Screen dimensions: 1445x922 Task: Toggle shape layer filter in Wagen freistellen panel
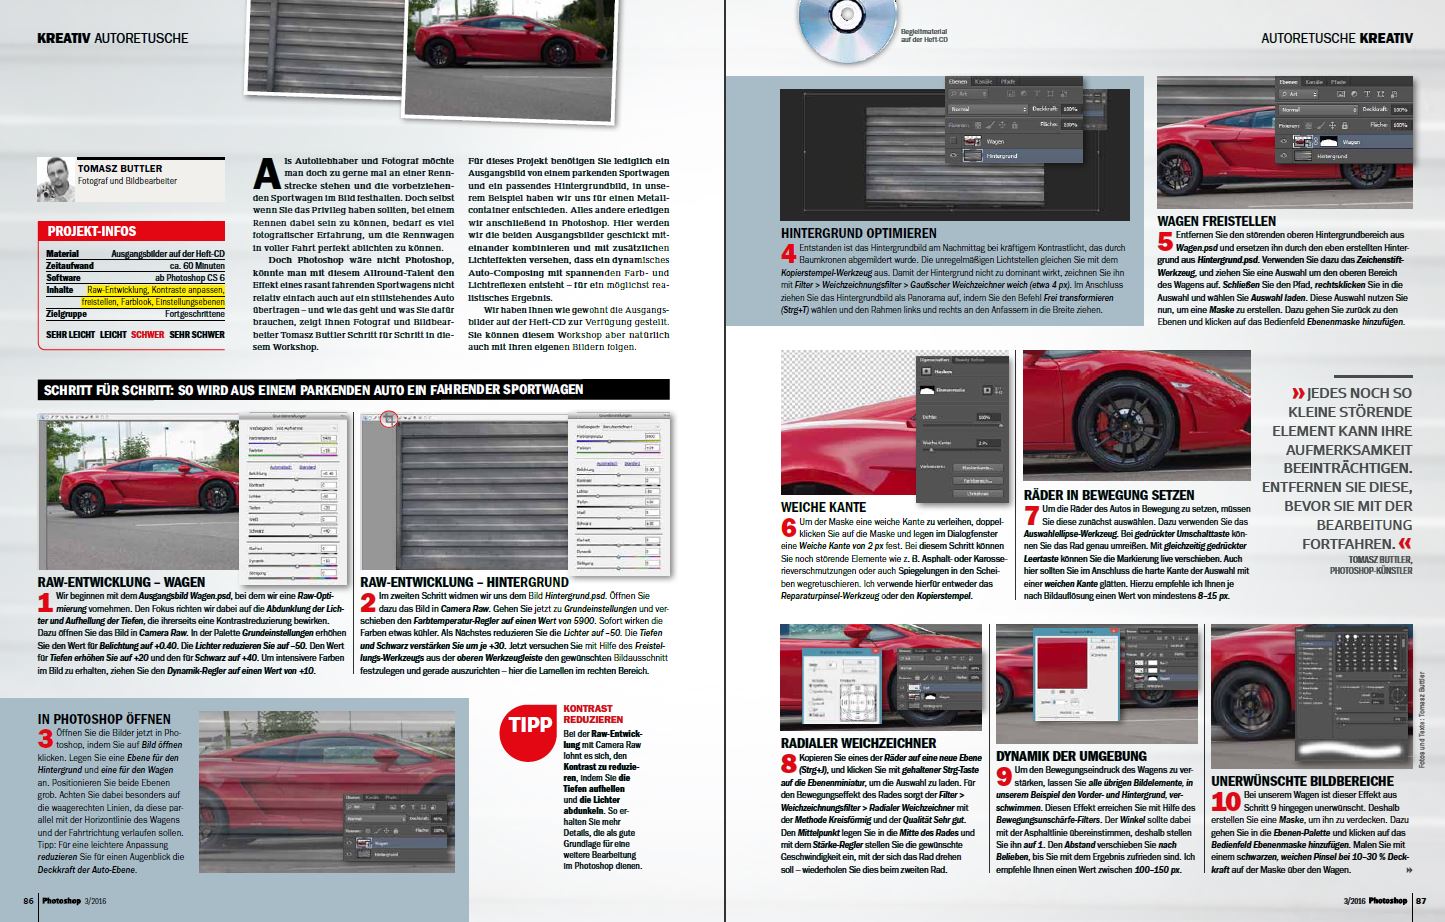coord(1381,94)
